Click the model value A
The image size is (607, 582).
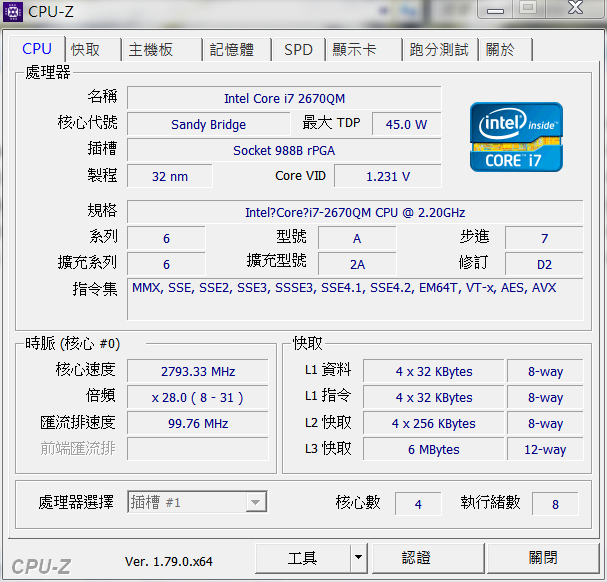pyautogui.click(x=357, y=238)
